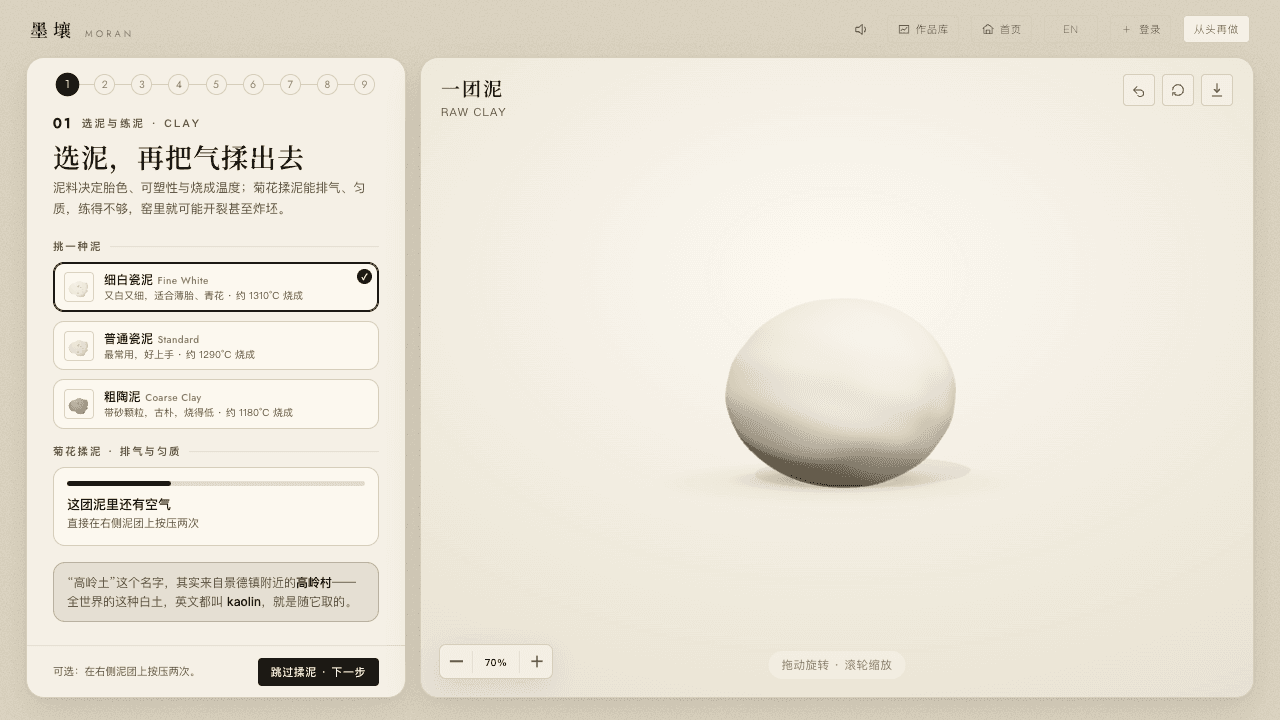This screenshot has height=720, width=1280.
Task: Switch language to EN
Action: (x=1070, y=29)
